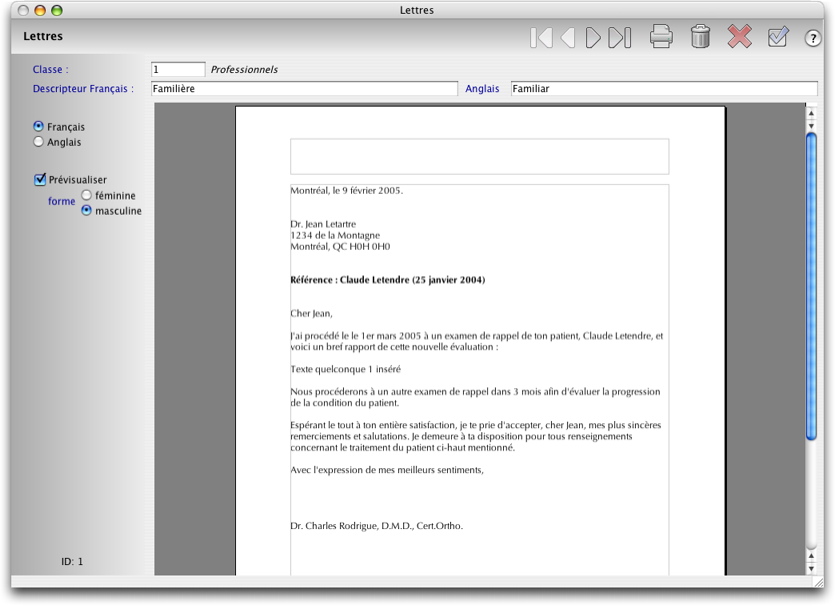Screen dimensions: 835x606
Task: Print the letter with printer icon
Action: (661, 37)
